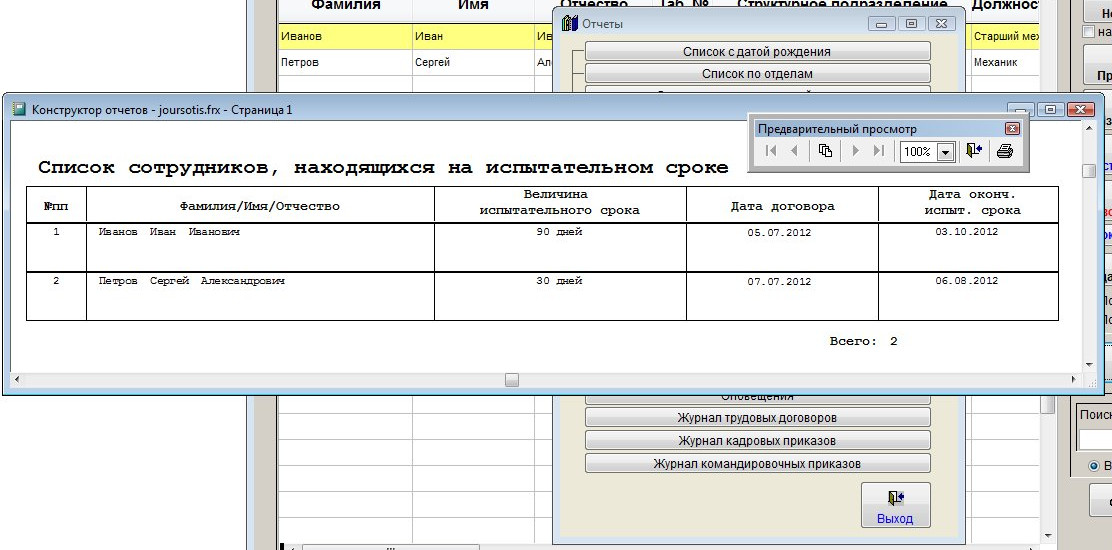
Task: Toggle the checkbox labeled на at right edge
Action: coord(1089,32)
